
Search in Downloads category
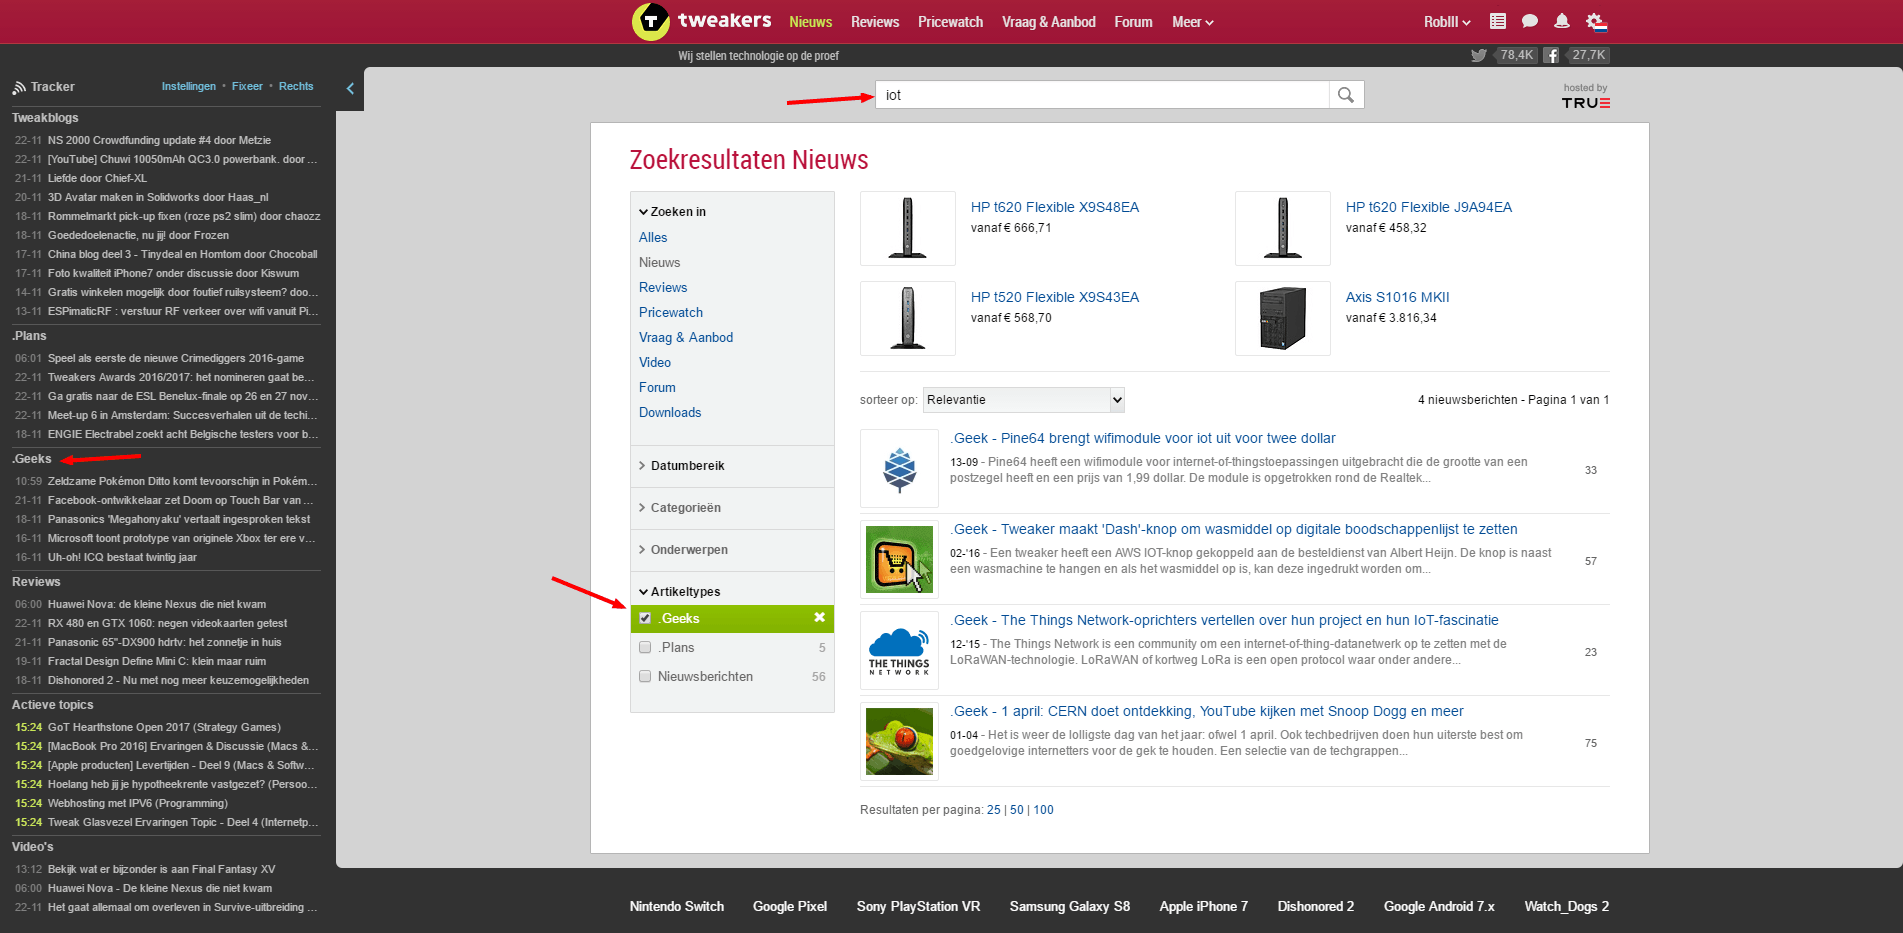670,412
